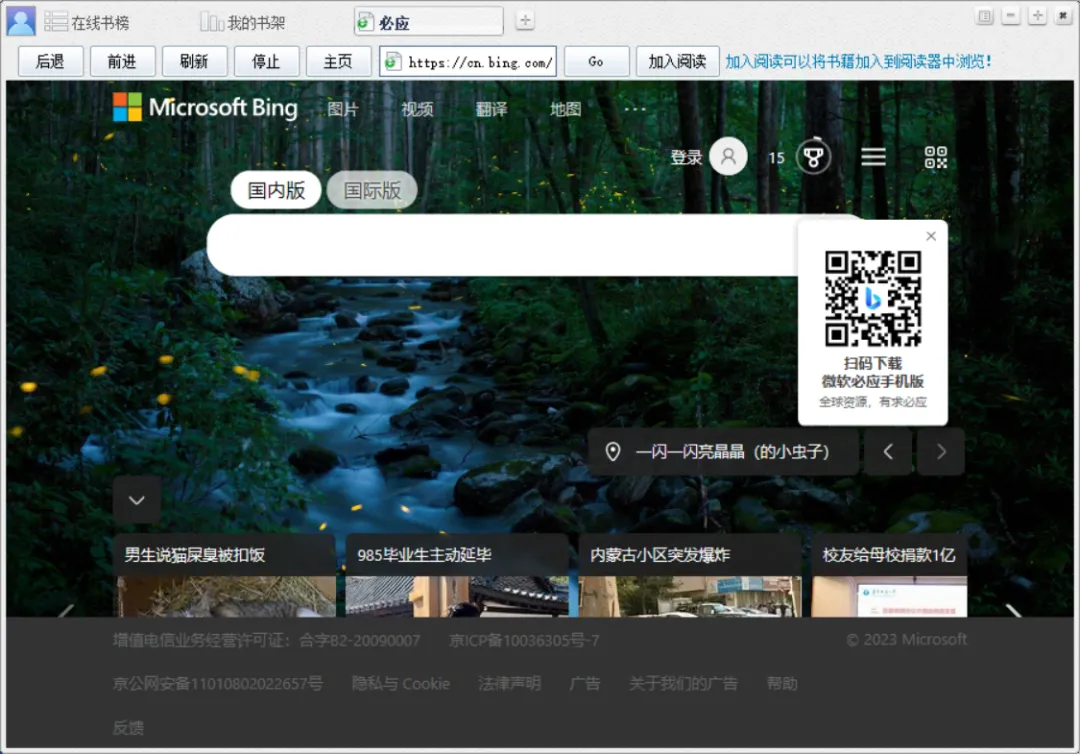1080x754 pixels.
Task: Close the QR code download popup
Action: tap(931, 236)
